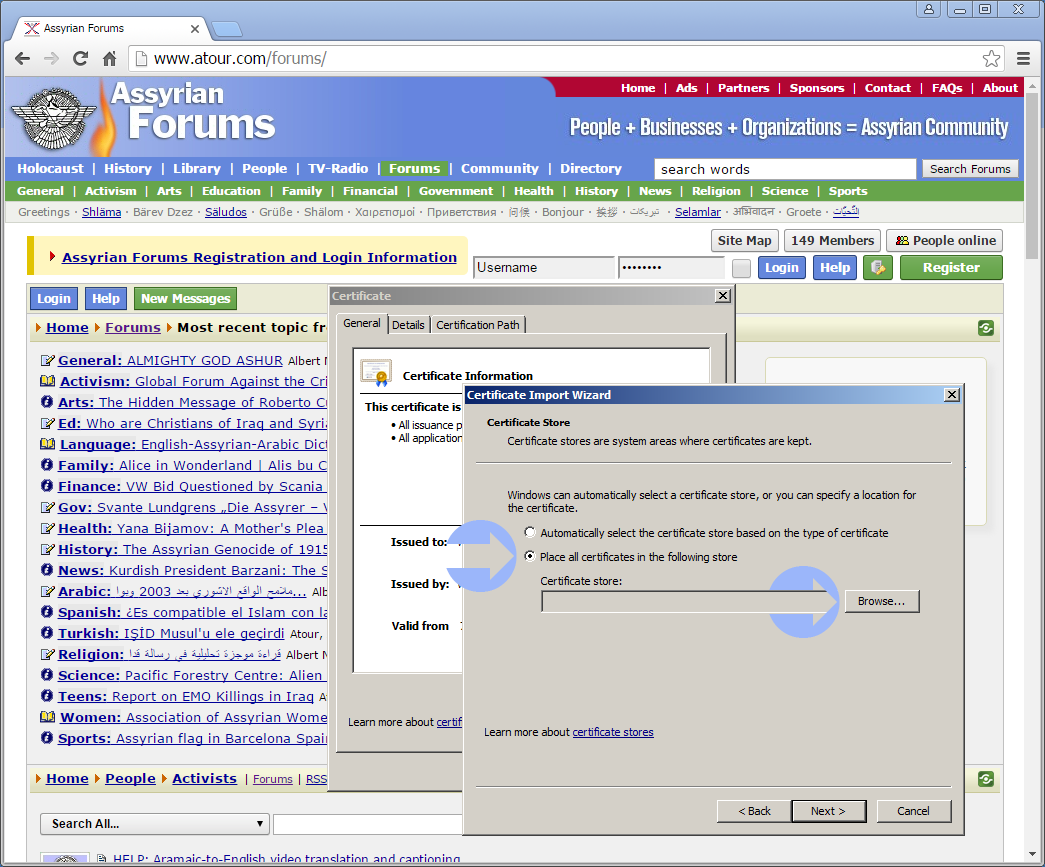
Task: Tick the remember-me checkbox next to password field
Action: pyautogui.click(x=741, y=268)
